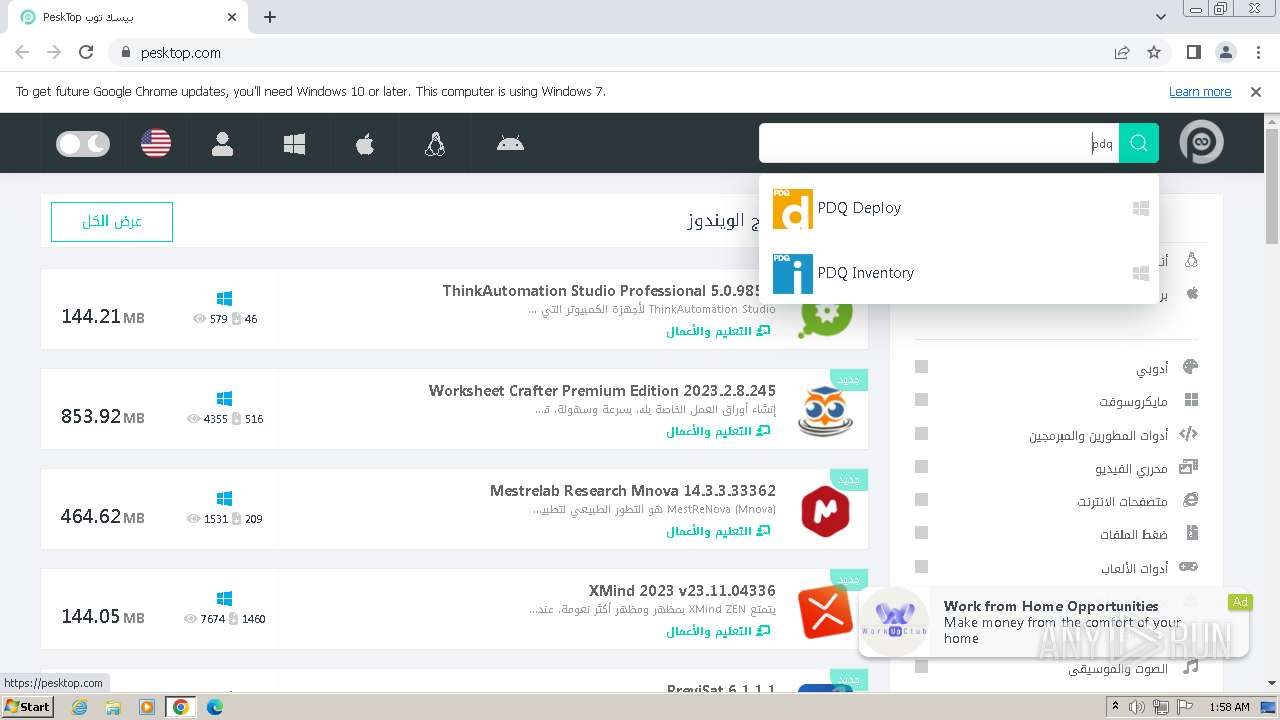The image size is (1280, 720).
Task: Select PDQ Deploy search suggestion
Action: coord(959,208)
